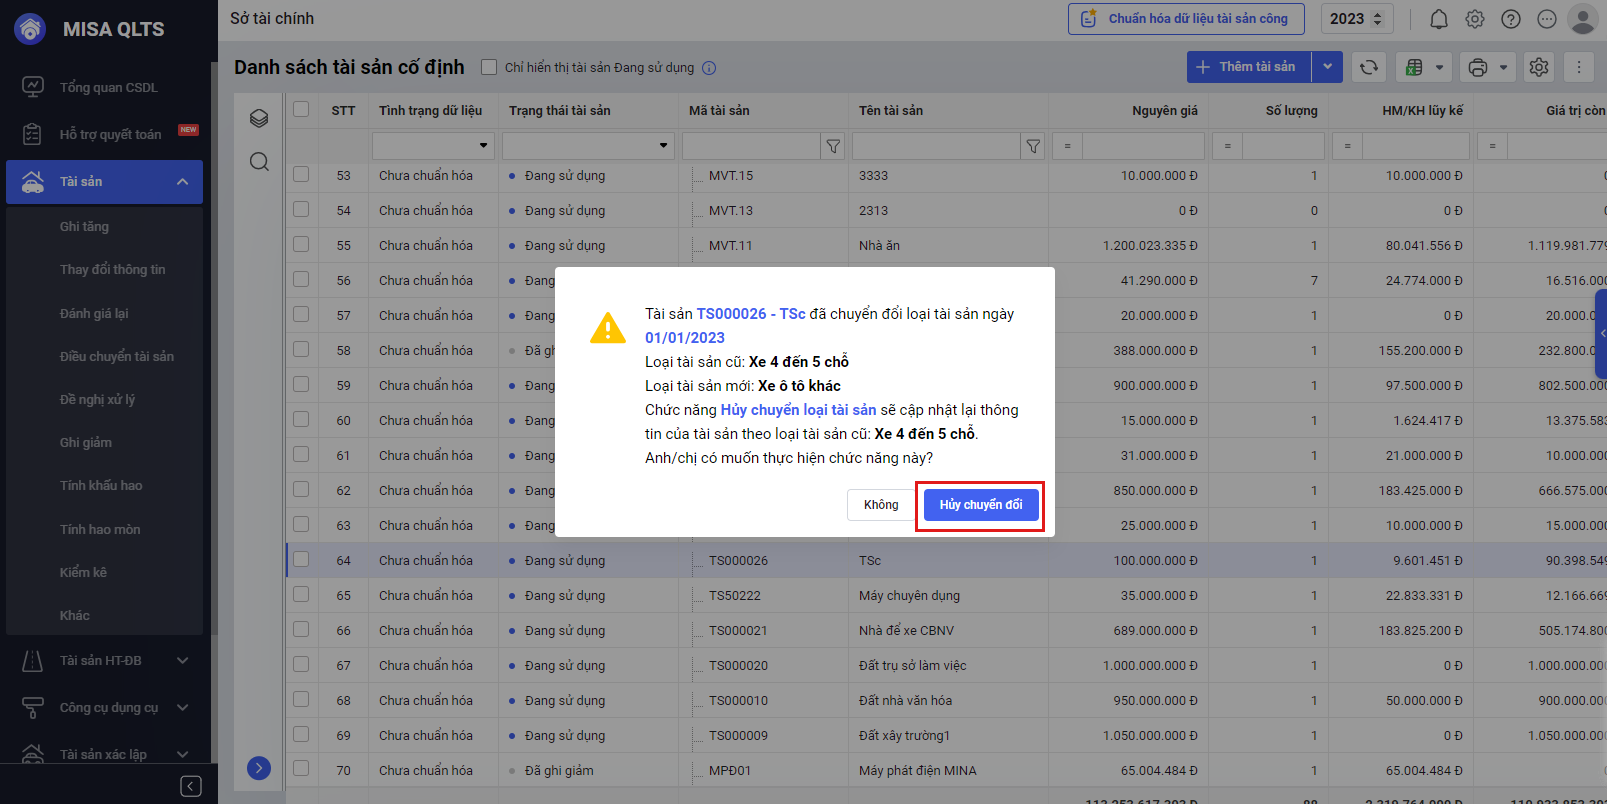The image size is (1607, 804).
Task: Tick the checkbox for row 65
Action: click(301, 595)
